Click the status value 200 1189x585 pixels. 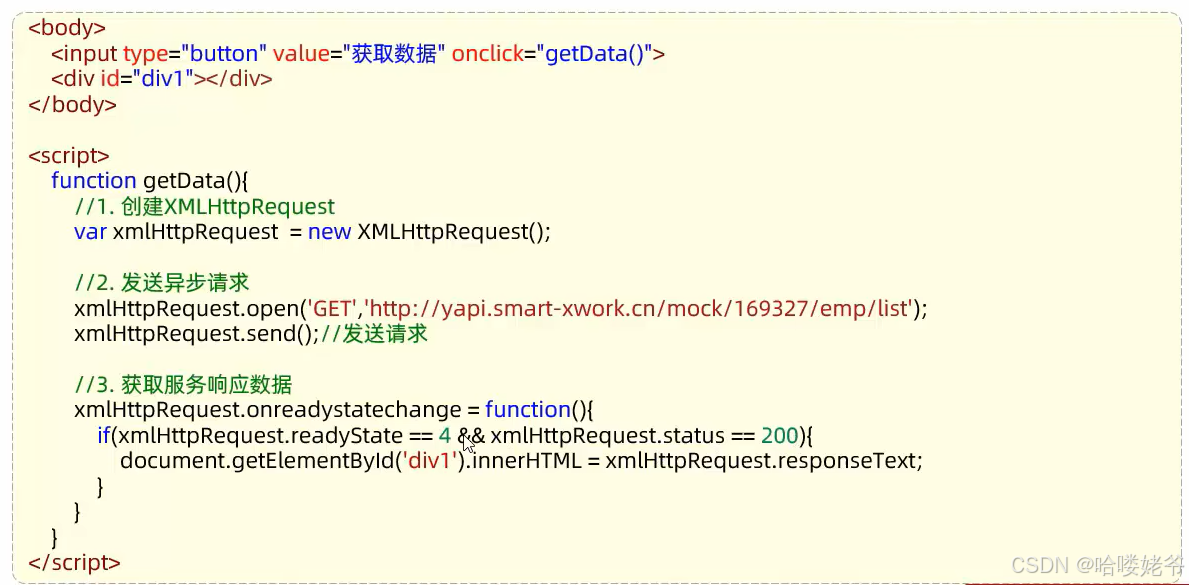pos(779,436)
